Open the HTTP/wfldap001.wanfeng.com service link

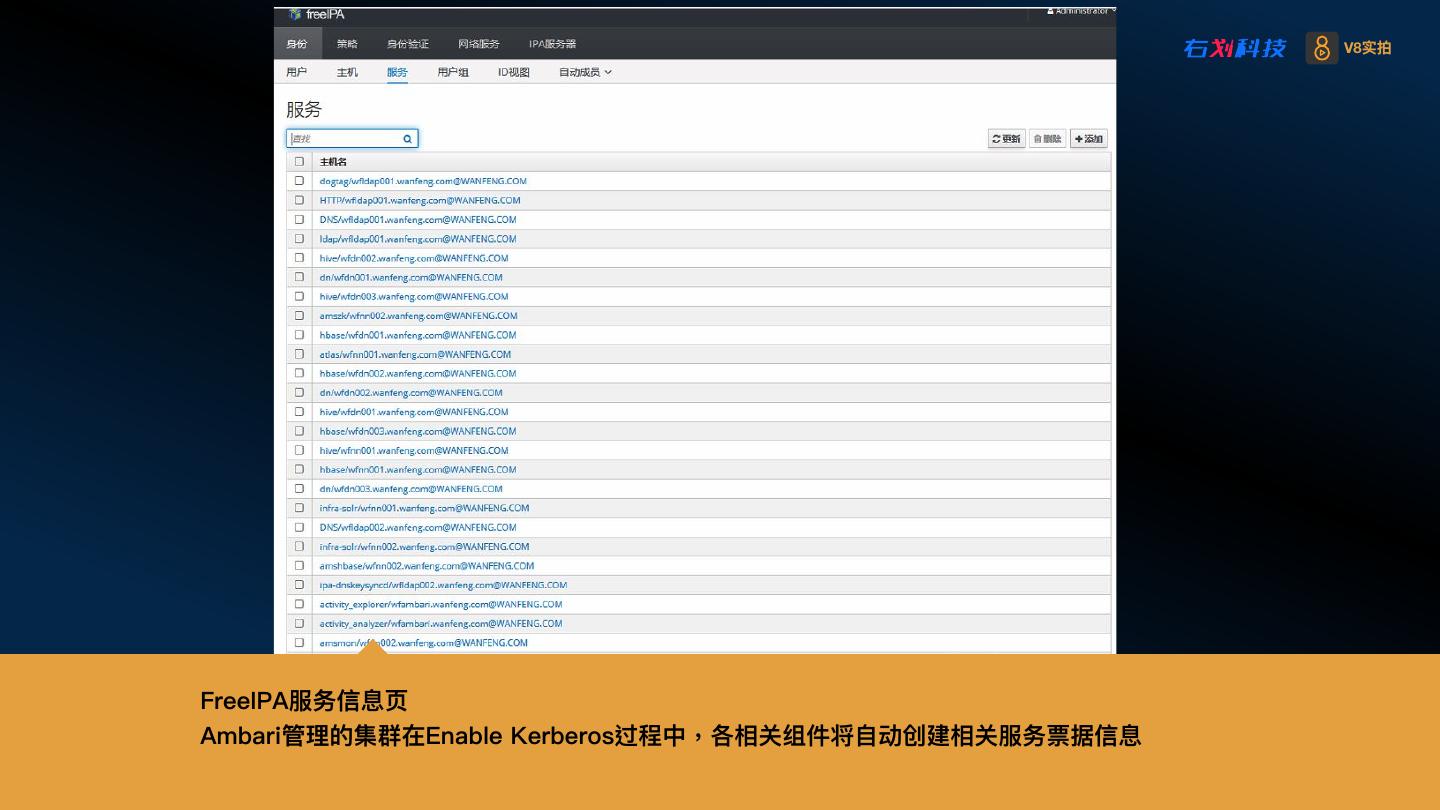pyautogui.click(x=420, y=200)
